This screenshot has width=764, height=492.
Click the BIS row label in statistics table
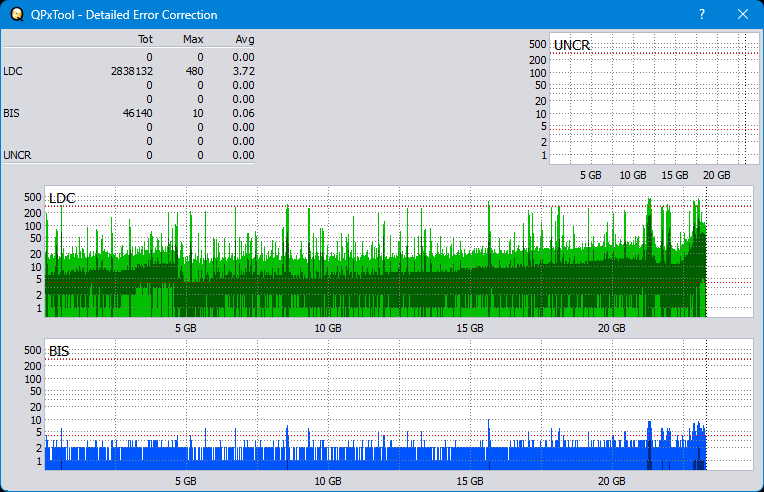(x=12, y=113)
